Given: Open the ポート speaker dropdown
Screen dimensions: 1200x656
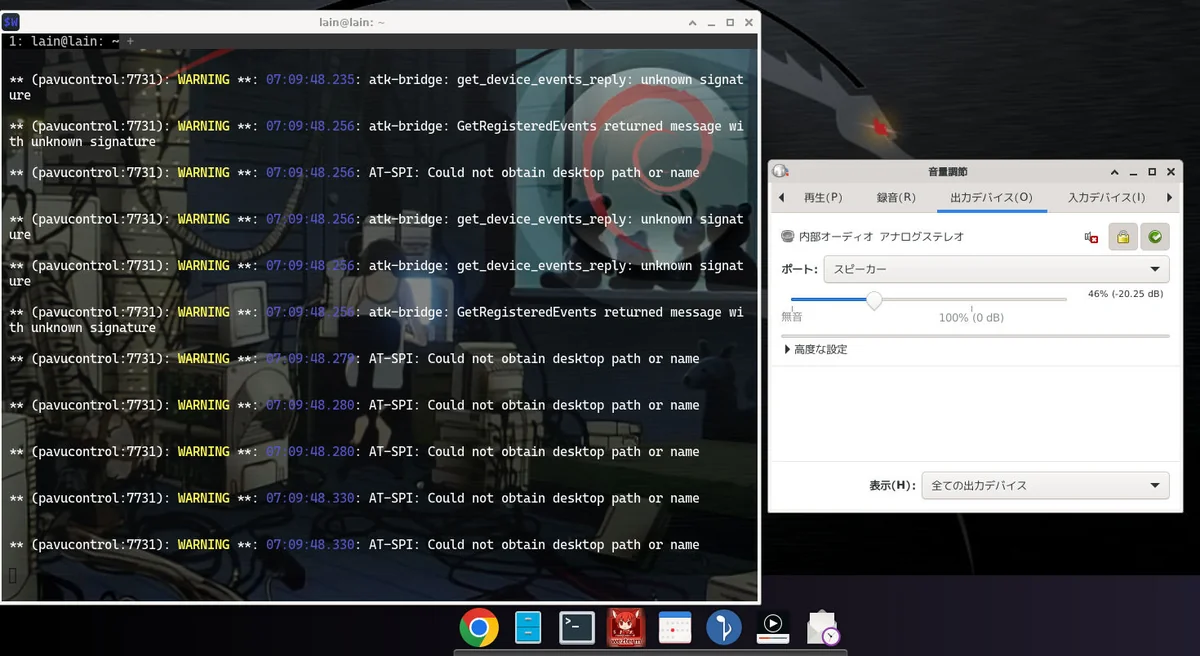Looking at the screenshot, I should click(995, 269).
